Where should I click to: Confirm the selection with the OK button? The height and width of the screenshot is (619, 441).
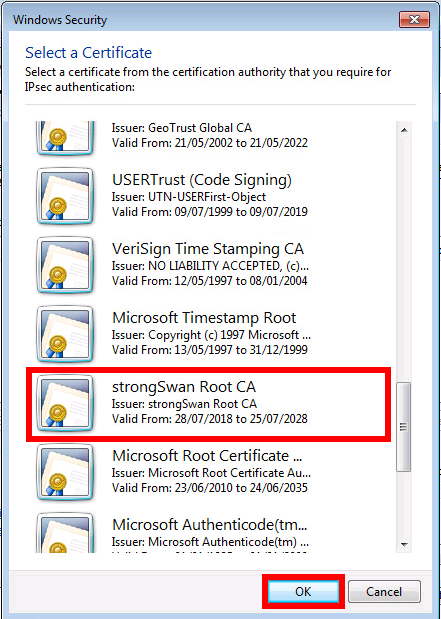(x=303, y=591)
